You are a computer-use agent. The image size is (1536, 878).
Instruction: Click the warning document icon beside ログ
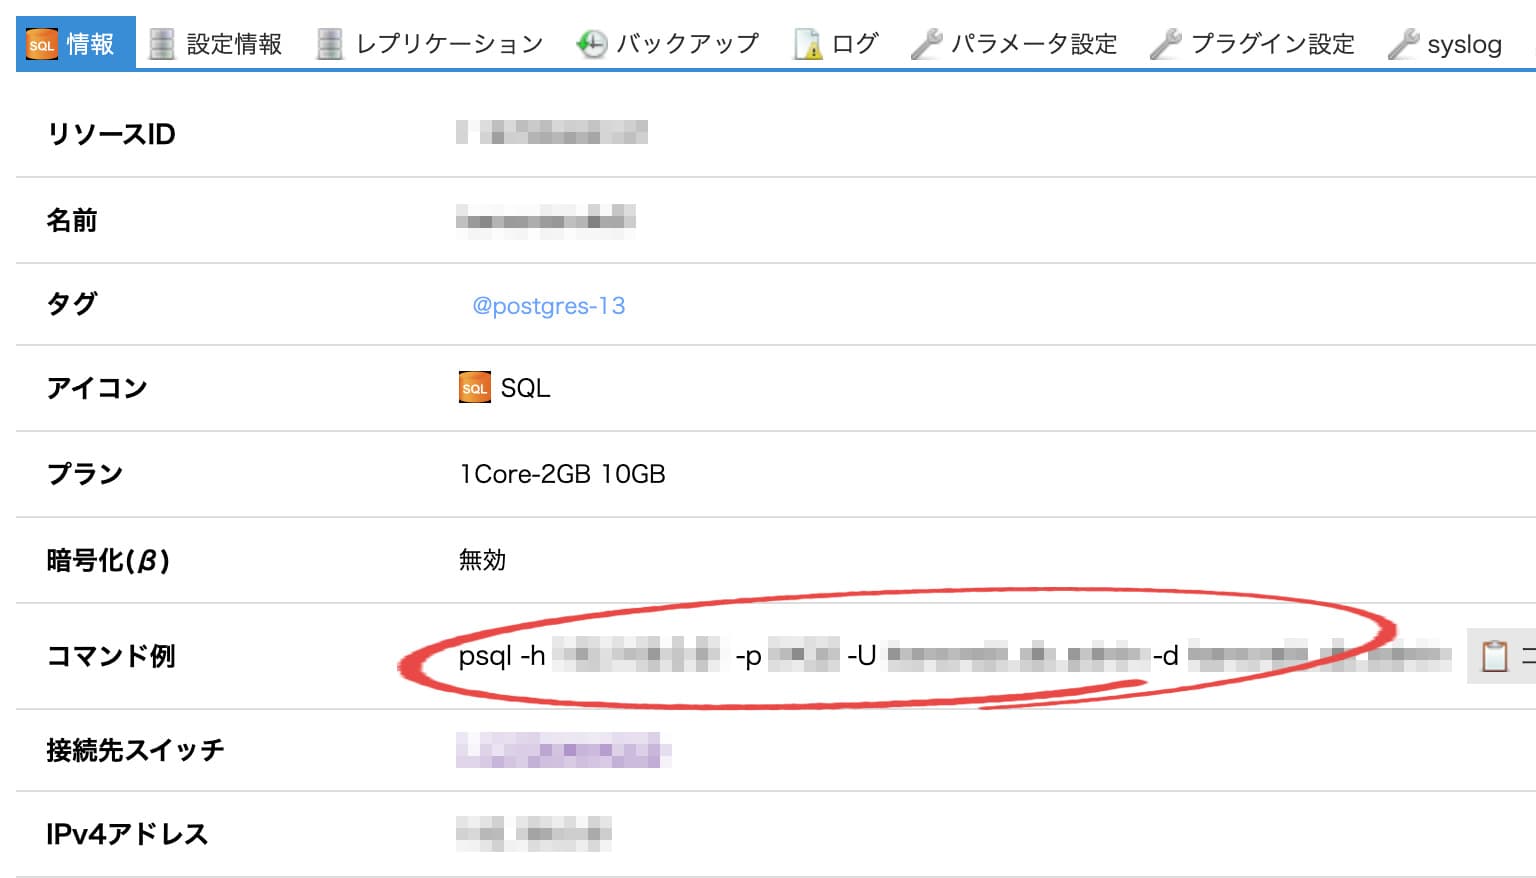[807, 44]
